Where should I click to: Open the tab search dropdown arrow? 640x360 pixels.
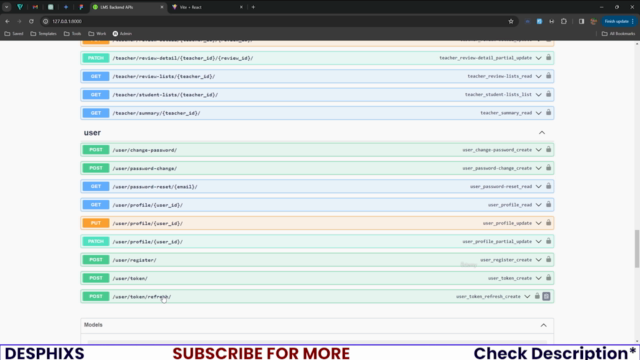point(7,7)
